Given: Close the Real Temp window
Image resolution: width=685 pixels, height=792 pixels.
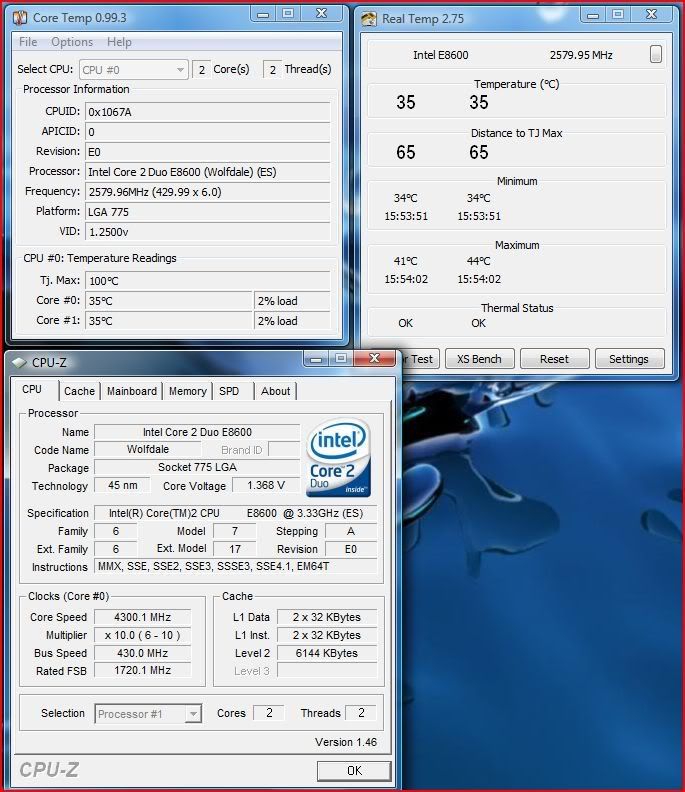Looking at the screenshot, I should coord(652,15).
